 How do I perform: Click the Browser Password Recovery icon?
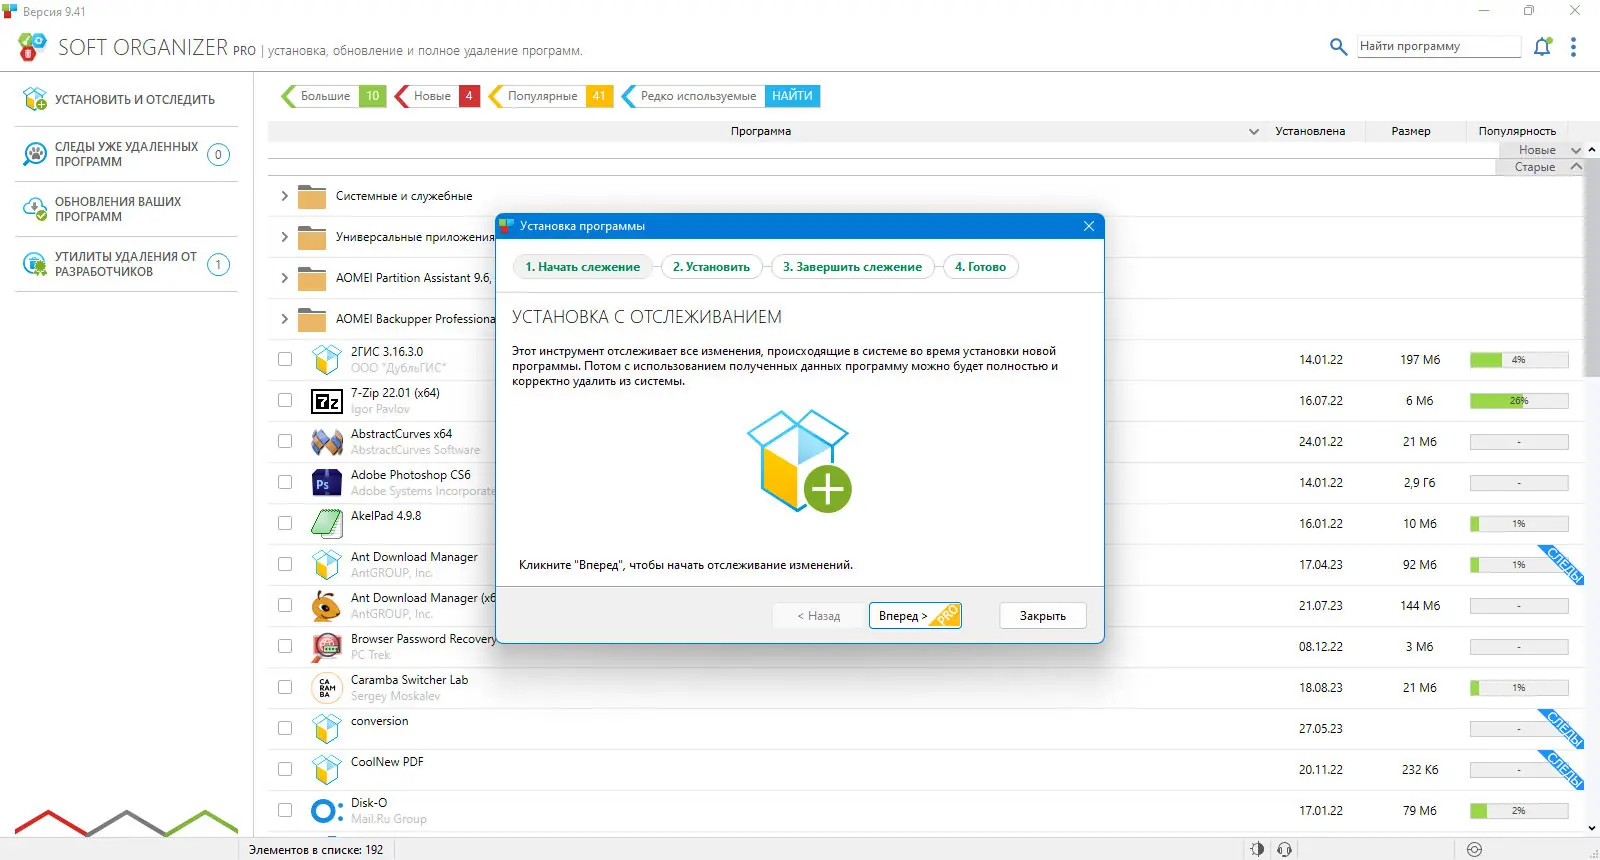tap(327, 647)
